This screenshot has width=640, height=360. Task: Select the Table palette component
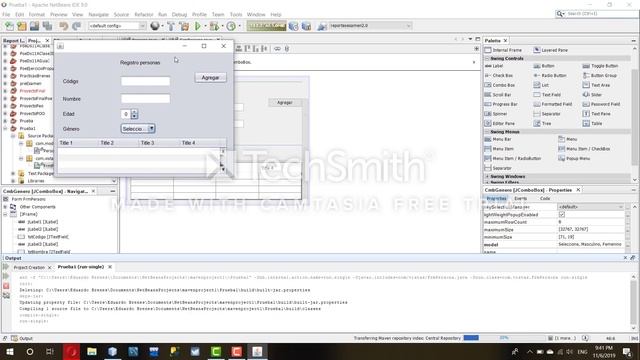592,123
